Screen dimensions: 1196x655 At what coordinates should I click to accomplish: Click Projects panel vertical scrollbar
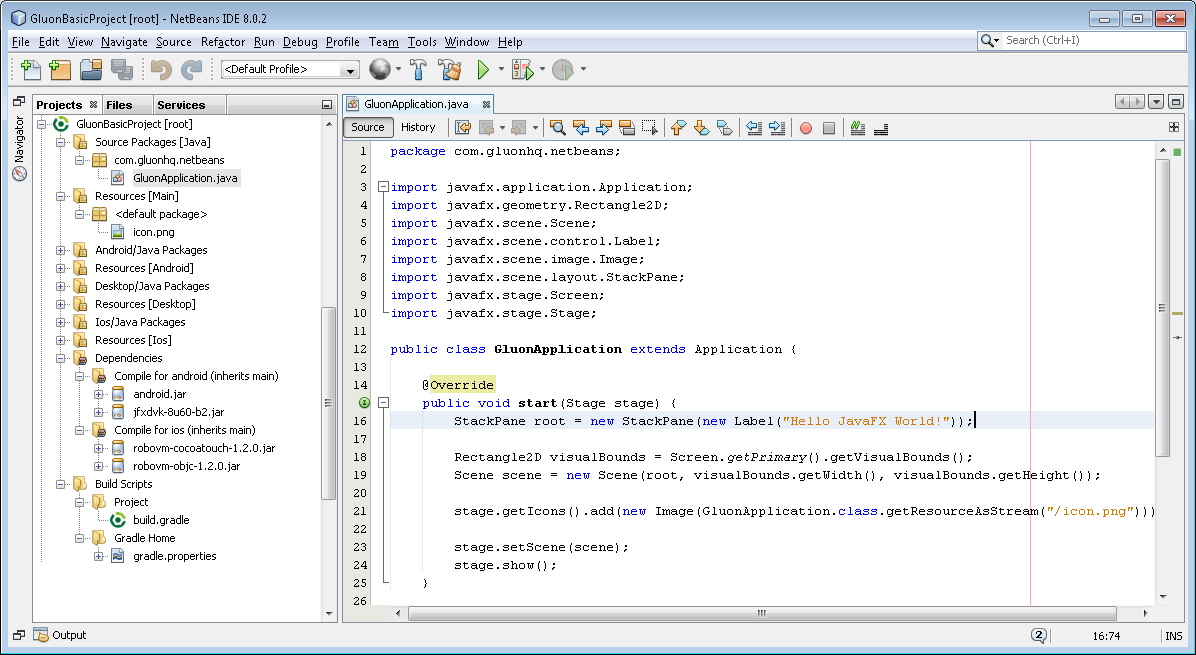pos(329,403)
